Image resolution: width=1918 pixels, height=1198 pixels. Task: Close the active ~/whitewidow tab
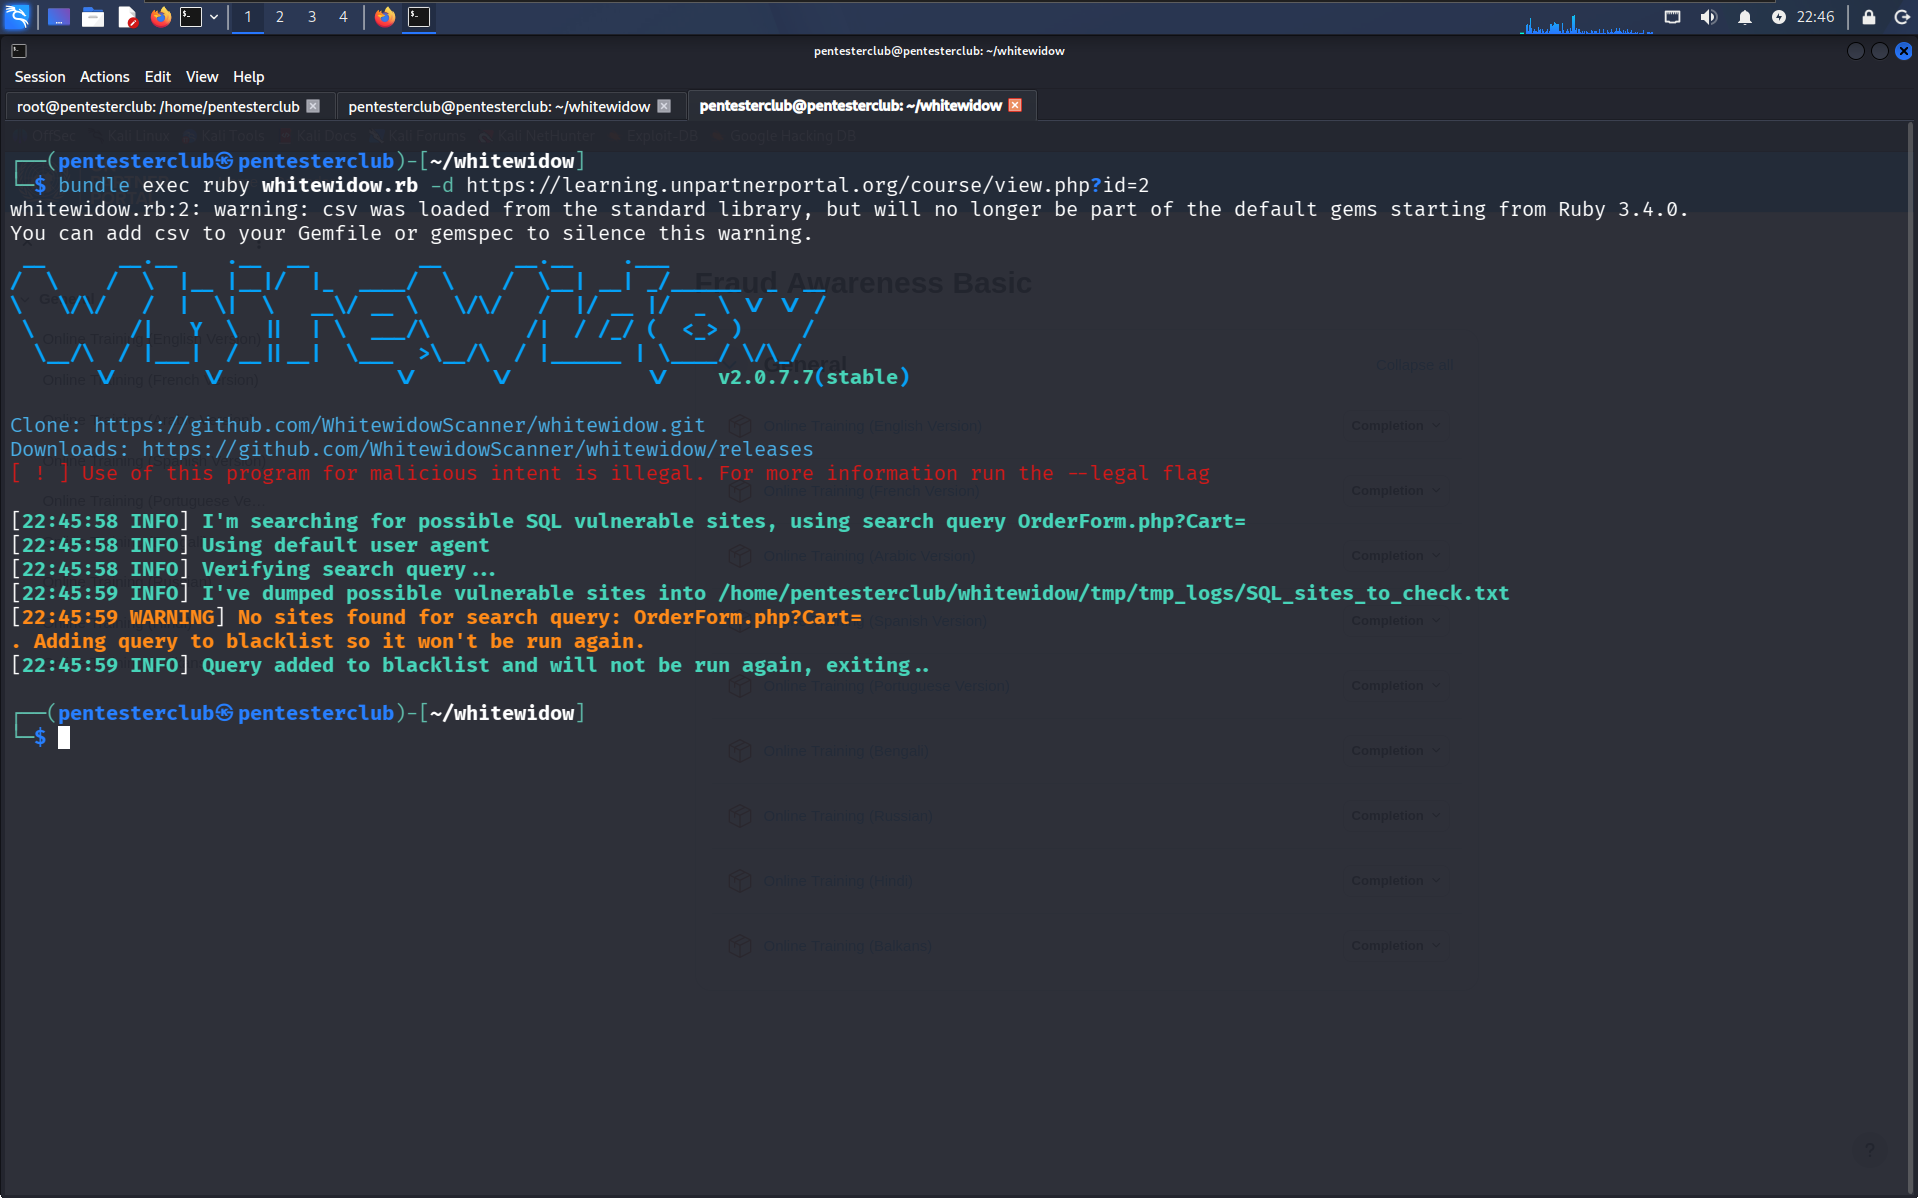tap(1015, 105)
